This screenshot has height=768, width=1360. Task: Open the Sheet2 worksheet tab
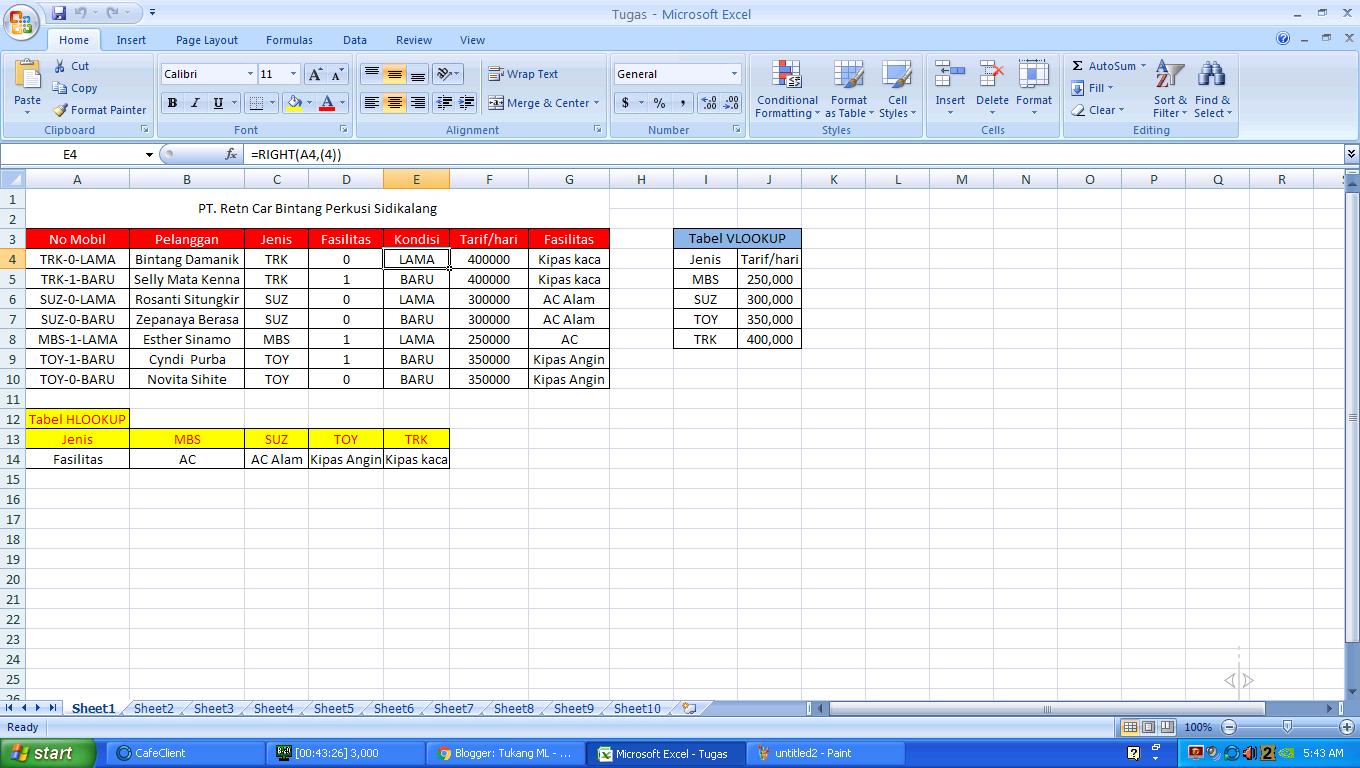pyautogui.click(x=153, y=708)
